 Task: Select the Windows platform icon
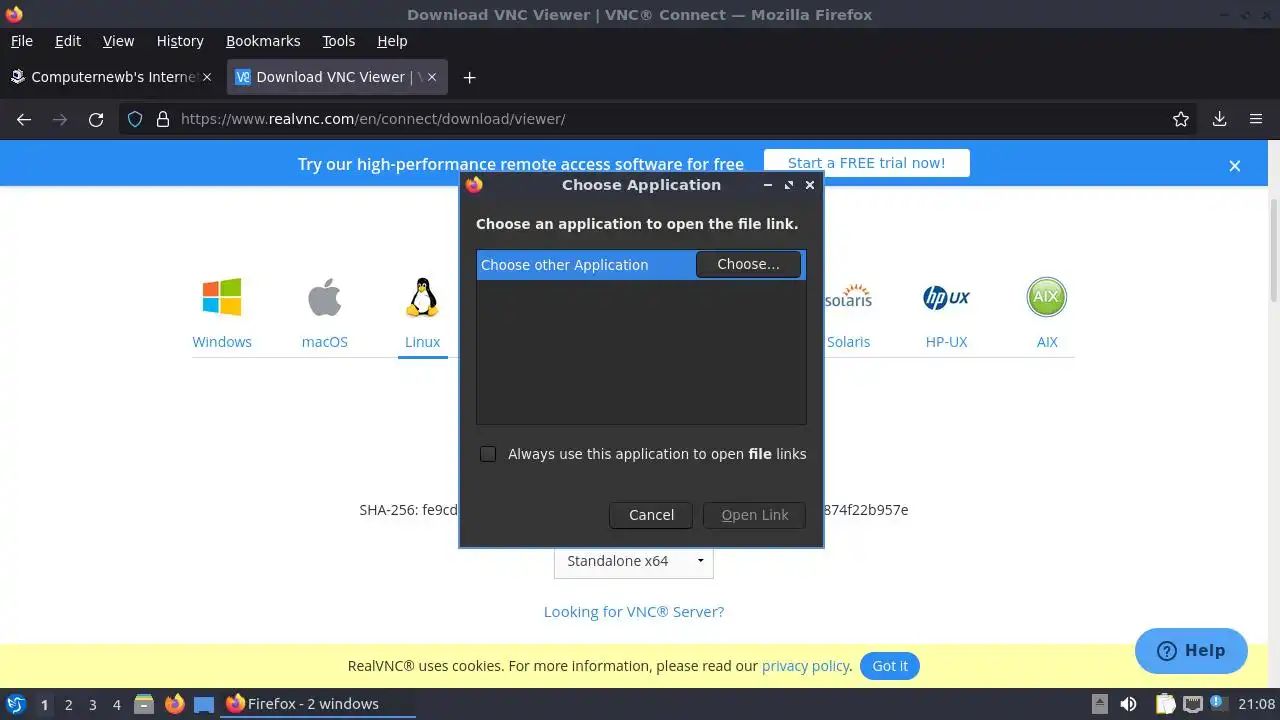222,297
